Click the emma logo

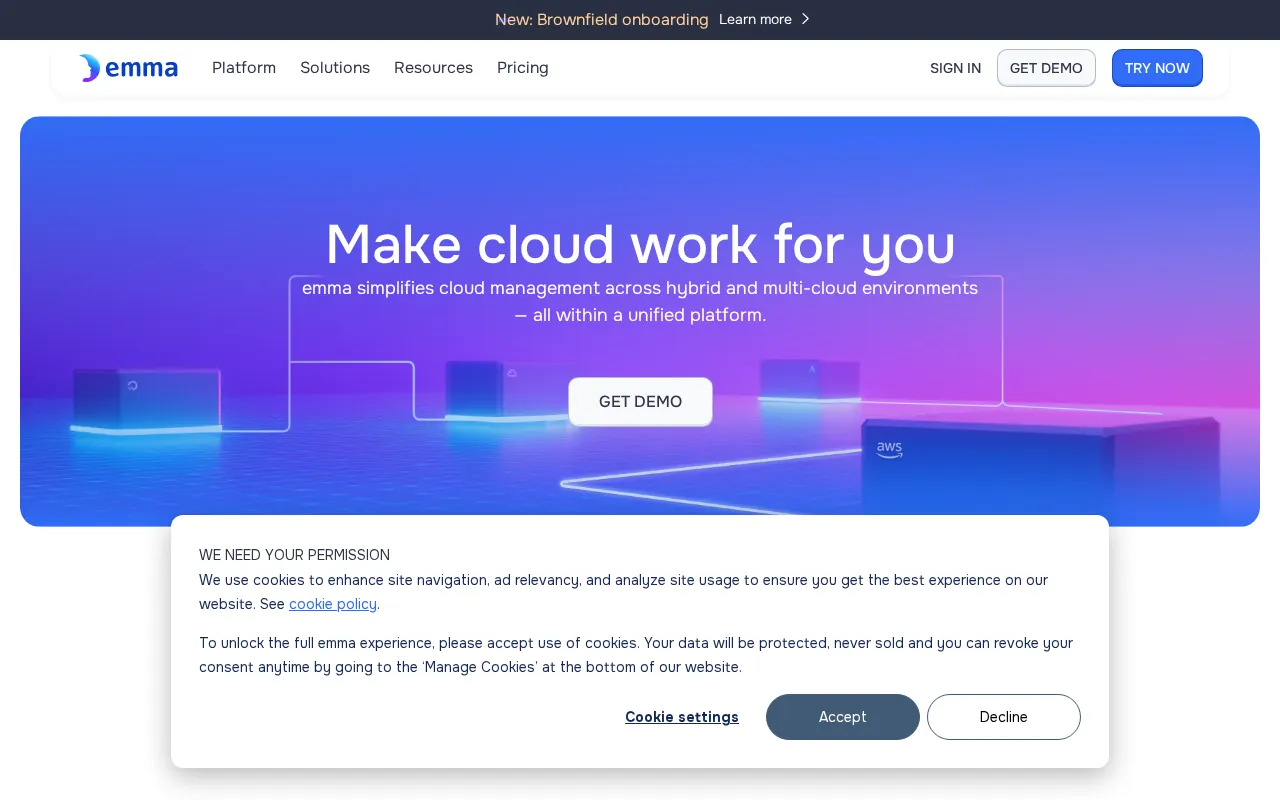coord(128,68)
